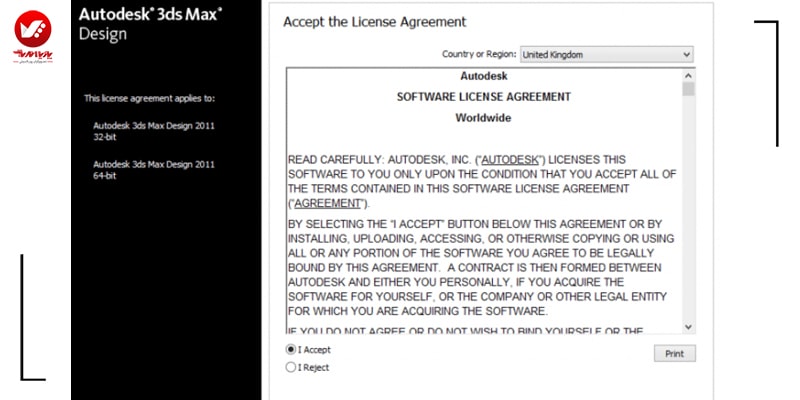Click the Country or Region label
The width and height of the screenshot is (800, 400).
tap(479, 54)
